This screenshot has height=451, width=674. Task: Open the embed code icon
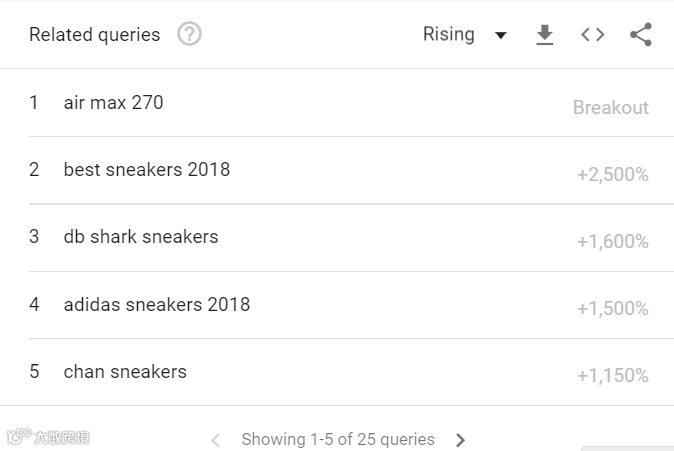(592, 35)
